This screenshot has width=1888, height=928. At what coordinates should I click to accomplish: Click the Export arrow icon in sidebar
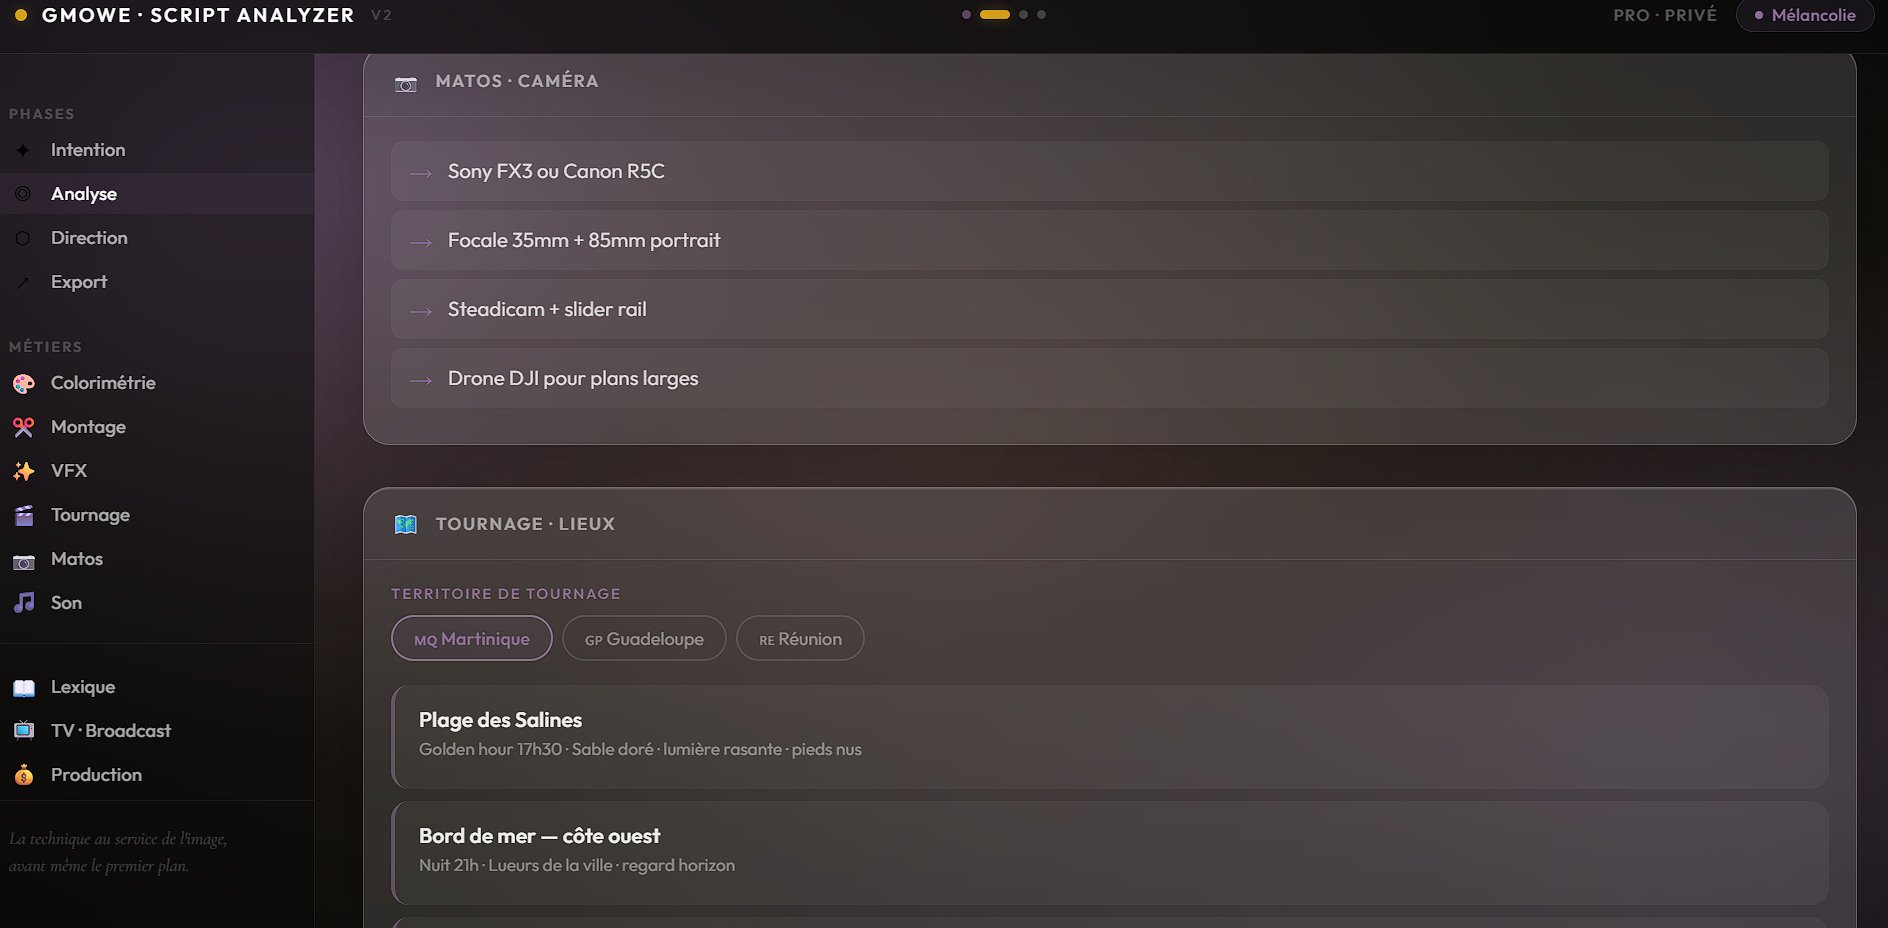click(x=23, y=282)
